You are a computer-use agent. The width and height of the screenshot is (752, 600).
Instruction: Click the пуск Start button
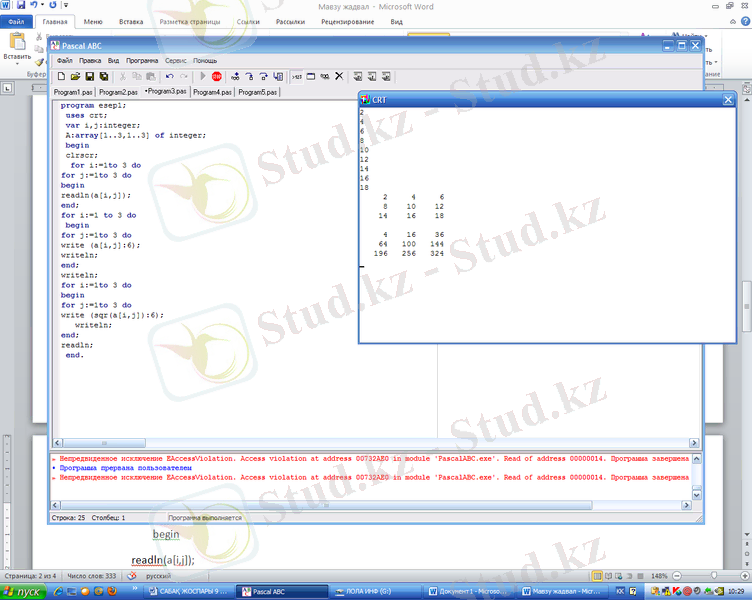[24, 592]
